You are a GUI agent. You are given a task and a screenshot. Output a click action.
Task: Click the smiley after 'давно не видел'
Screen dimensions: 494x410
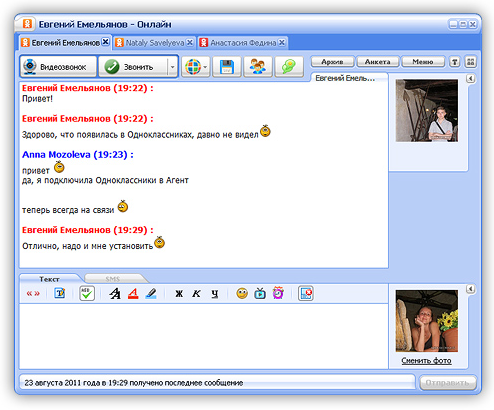coord(265,131)
